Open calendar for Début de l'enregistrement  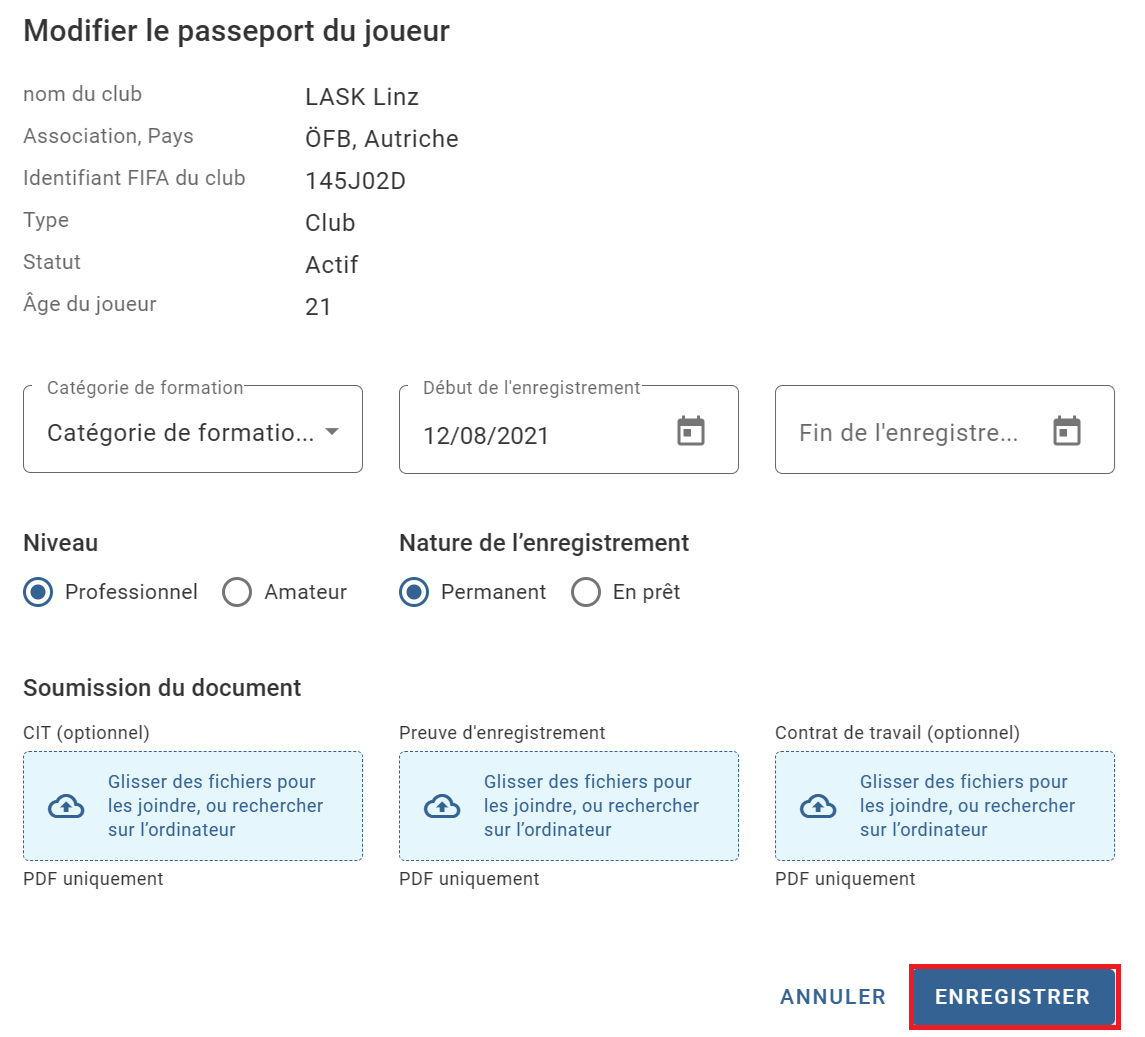coord(690,431)
